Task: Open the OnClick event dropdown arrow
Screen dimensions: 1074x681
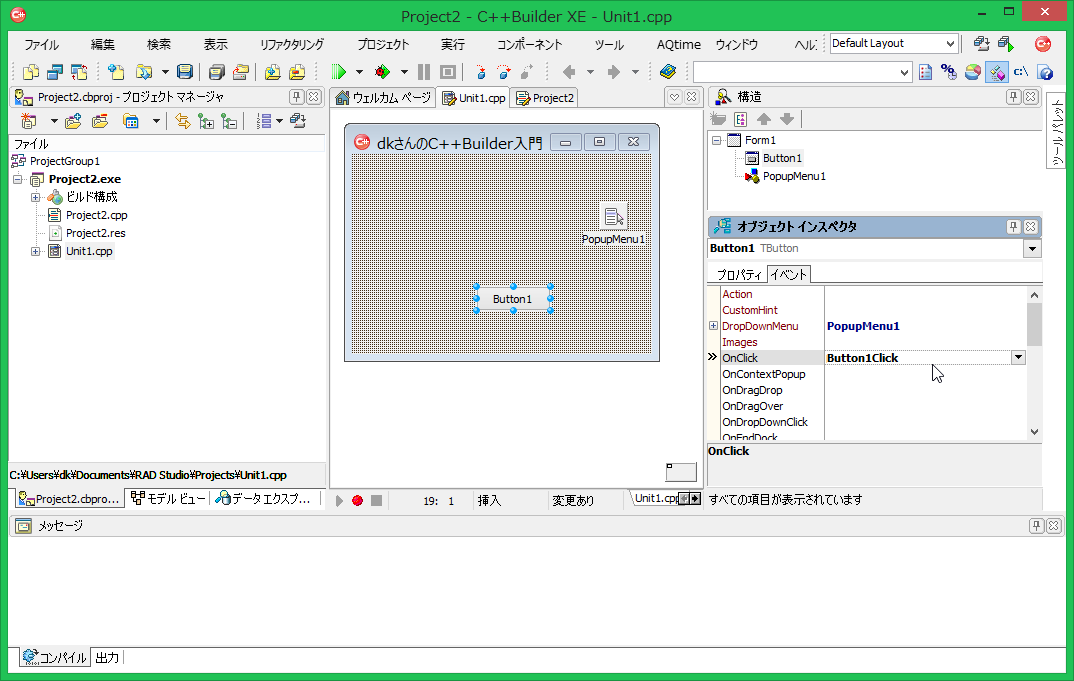Action: [1018, 358]
